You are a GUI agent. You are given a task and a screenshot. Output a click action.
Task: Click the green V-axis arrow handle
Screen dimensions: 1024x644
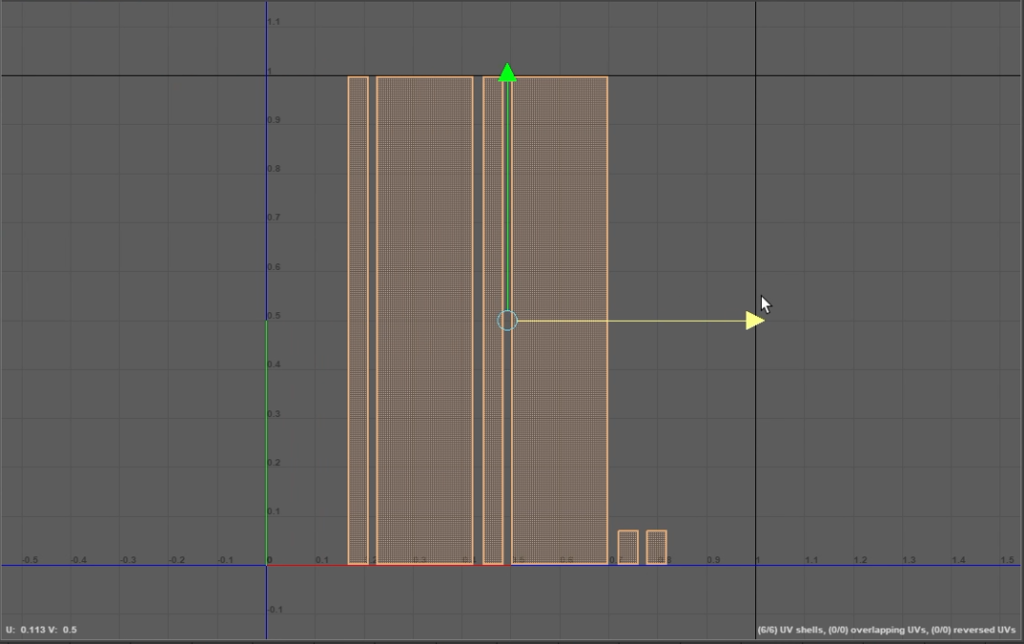(507, 72)
